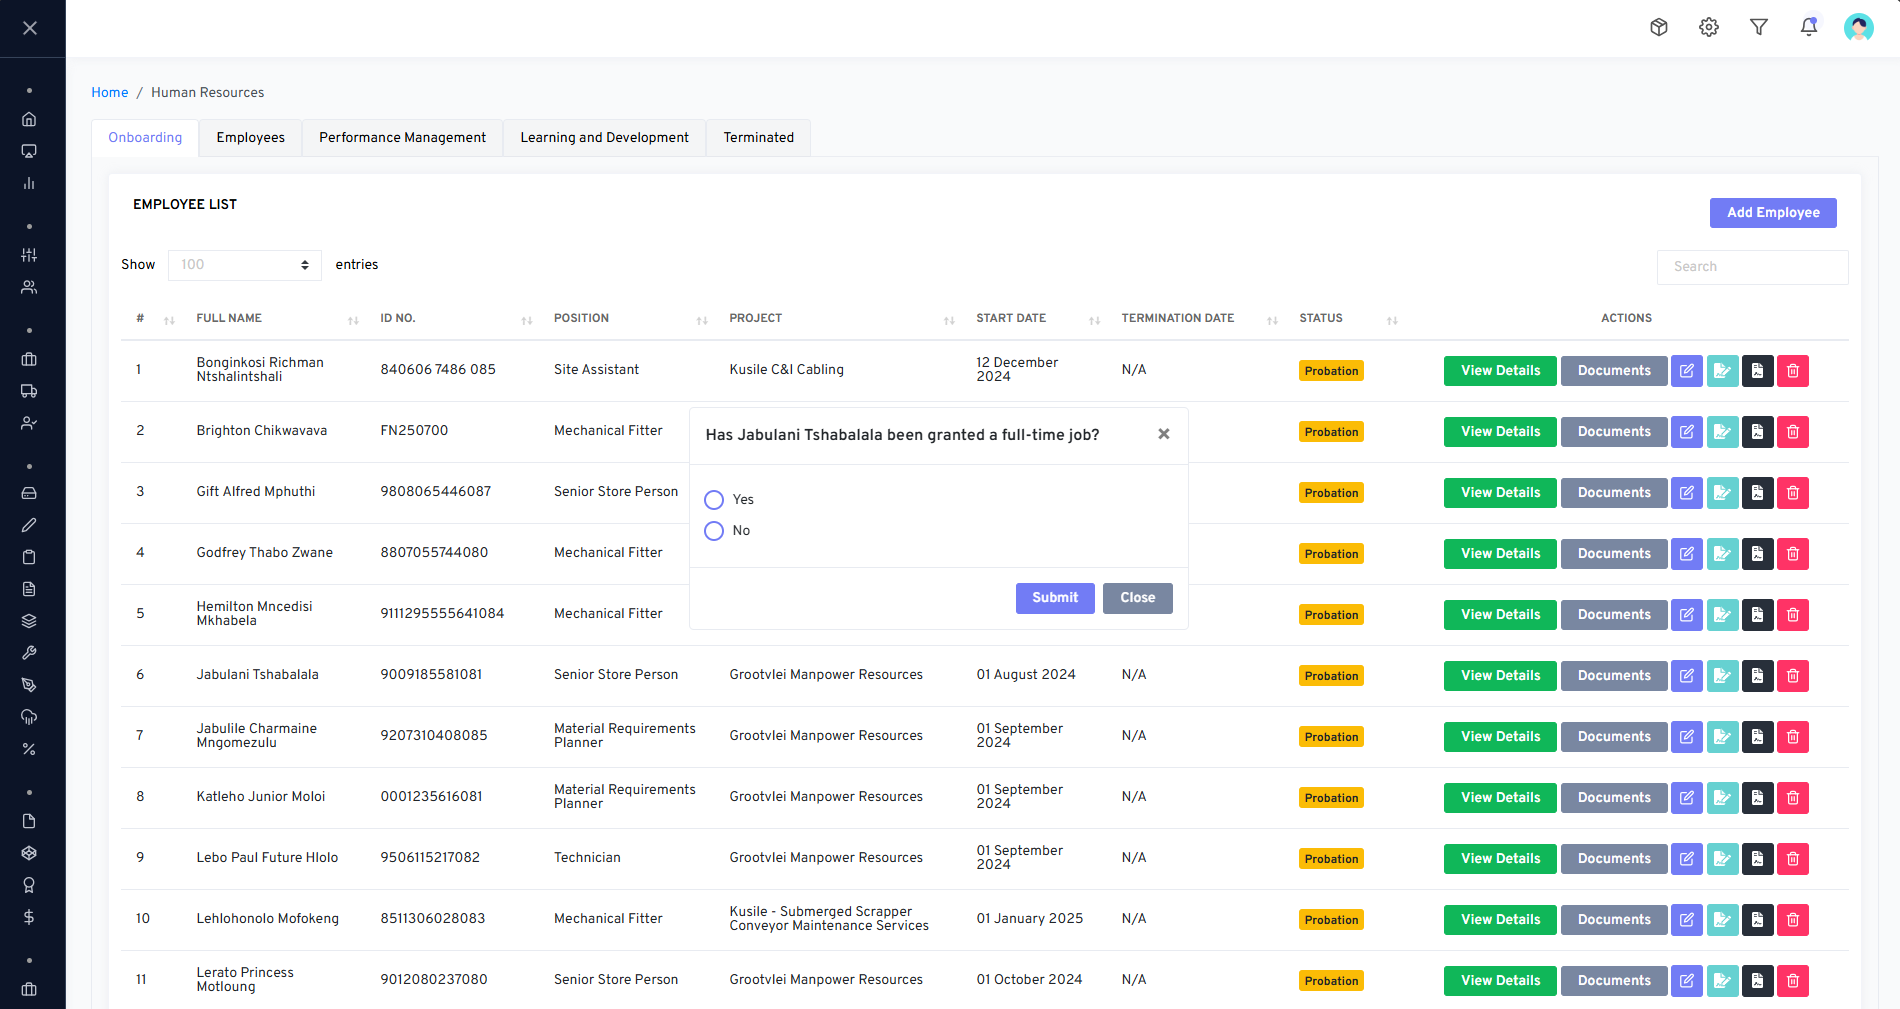Edit Lebo Paul Future Hlolo's record

[x=1687, y=859]
